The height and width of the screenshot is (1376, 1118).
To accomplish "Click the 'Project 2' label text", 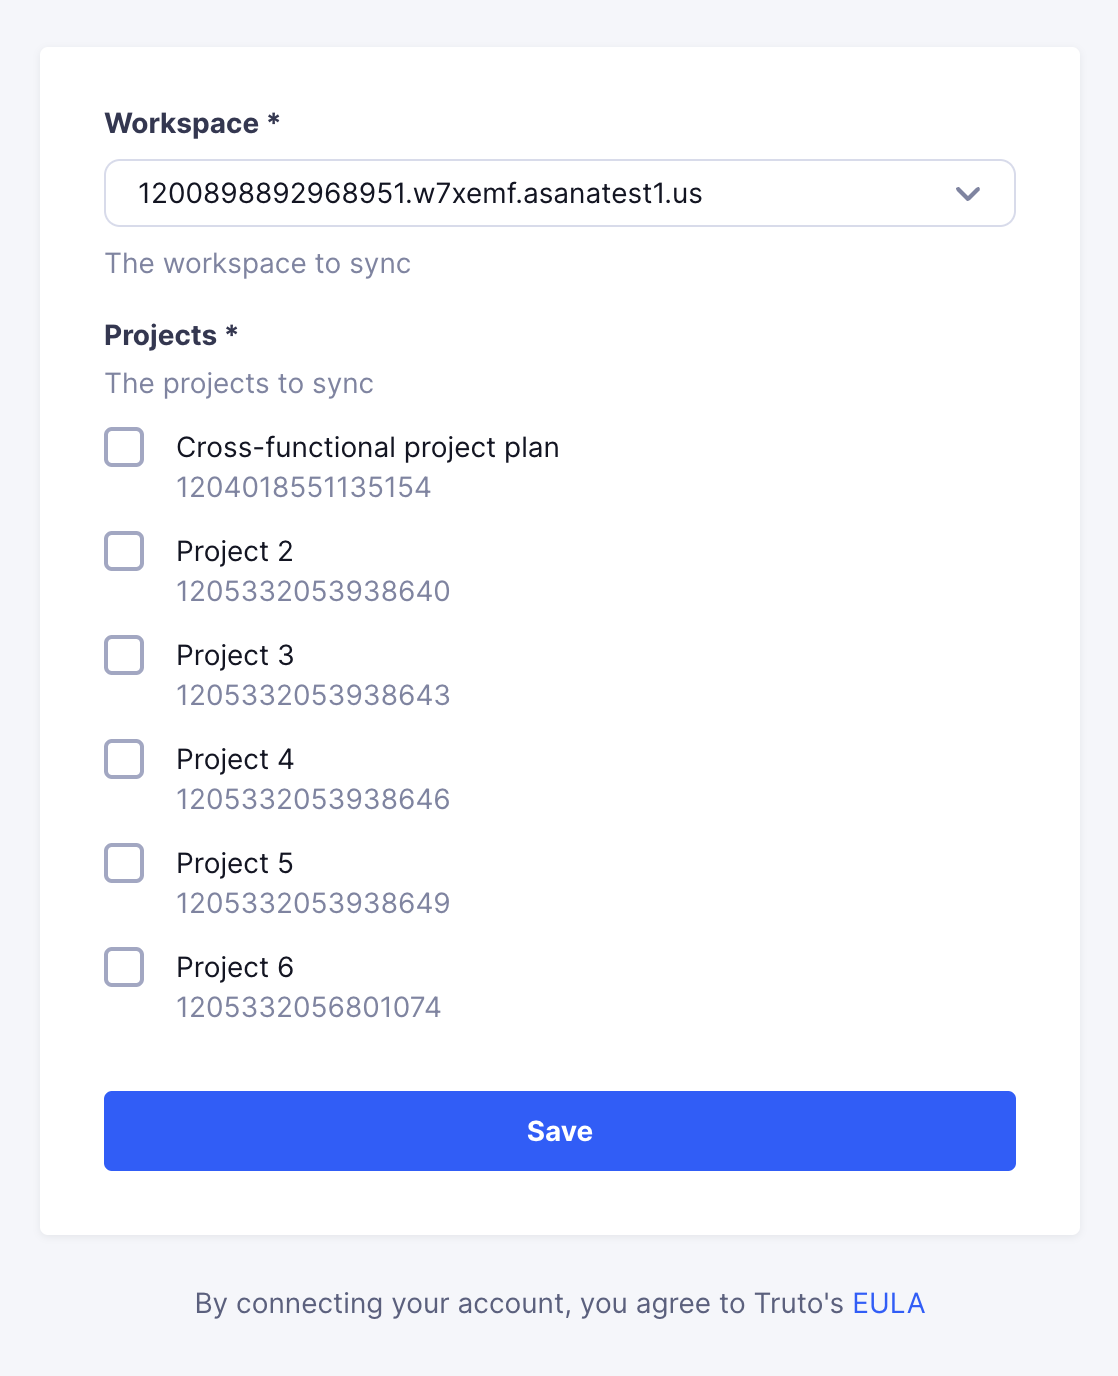I will [235, 551].
